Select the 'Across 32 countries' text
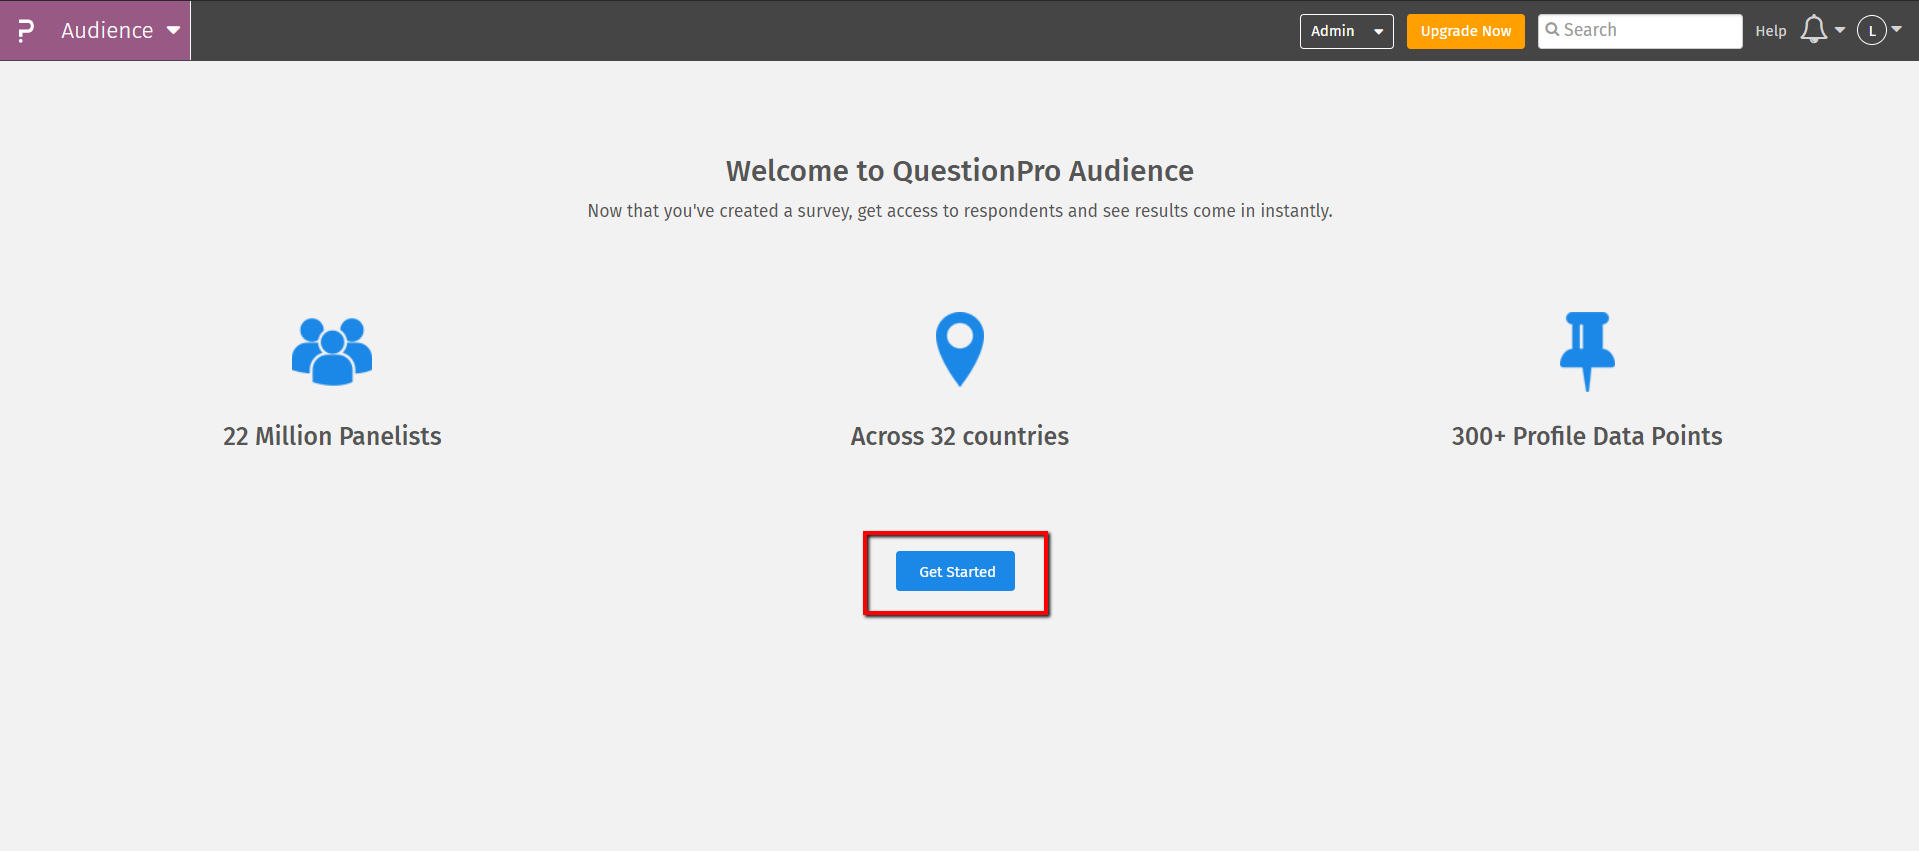The height and width of the screenshot is (851, 1919). click(x=960, y=436)
